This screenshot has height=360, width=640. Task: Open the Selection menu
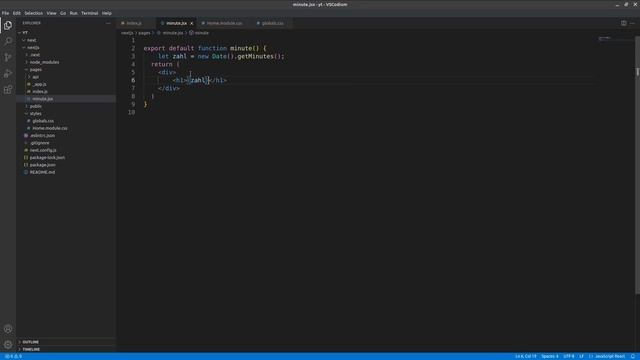click(33, 13)
